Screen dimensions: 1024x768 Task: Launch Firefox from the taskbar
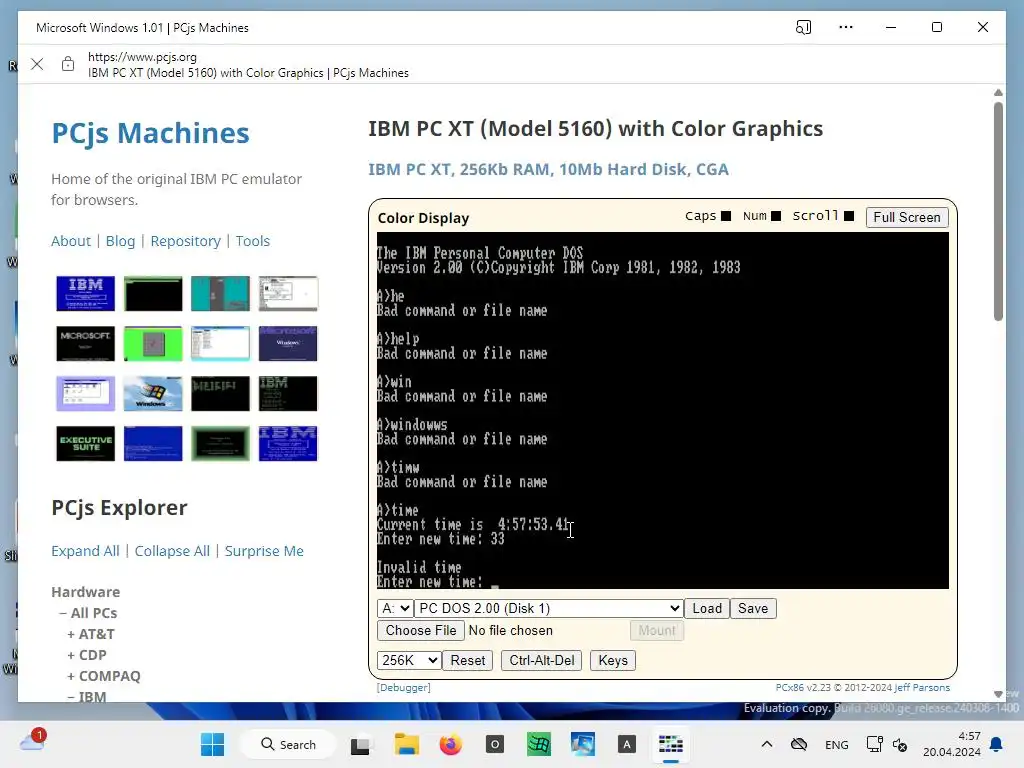[x=450, y=744]
